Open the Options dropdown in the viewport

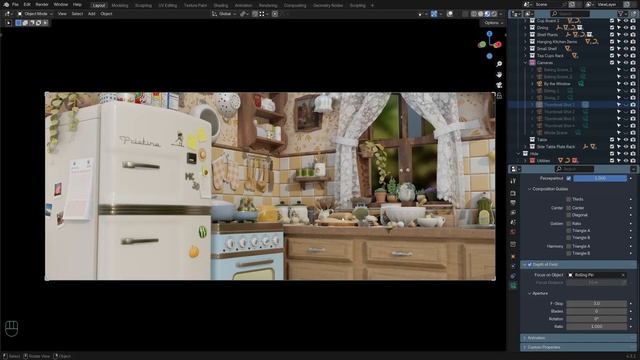coord(493,23)
